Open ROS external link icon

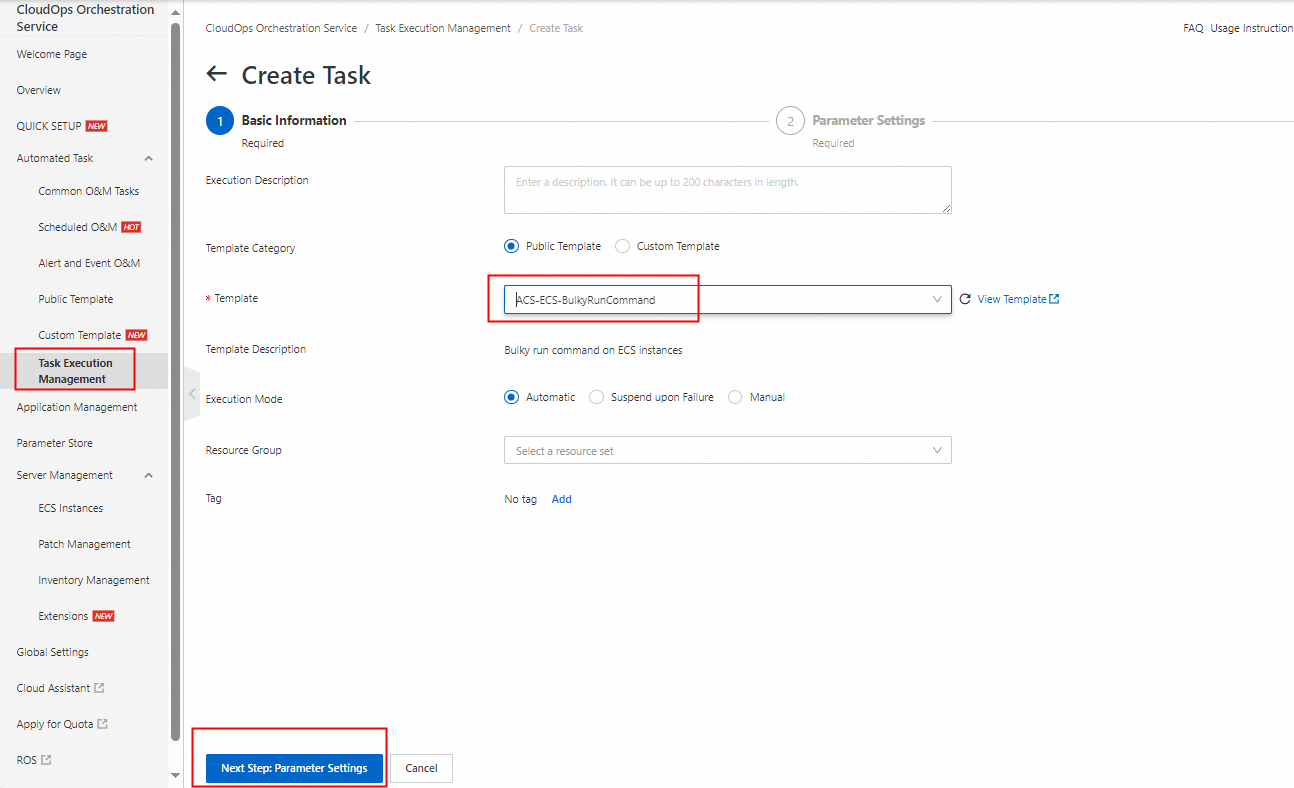click(46, 760)
